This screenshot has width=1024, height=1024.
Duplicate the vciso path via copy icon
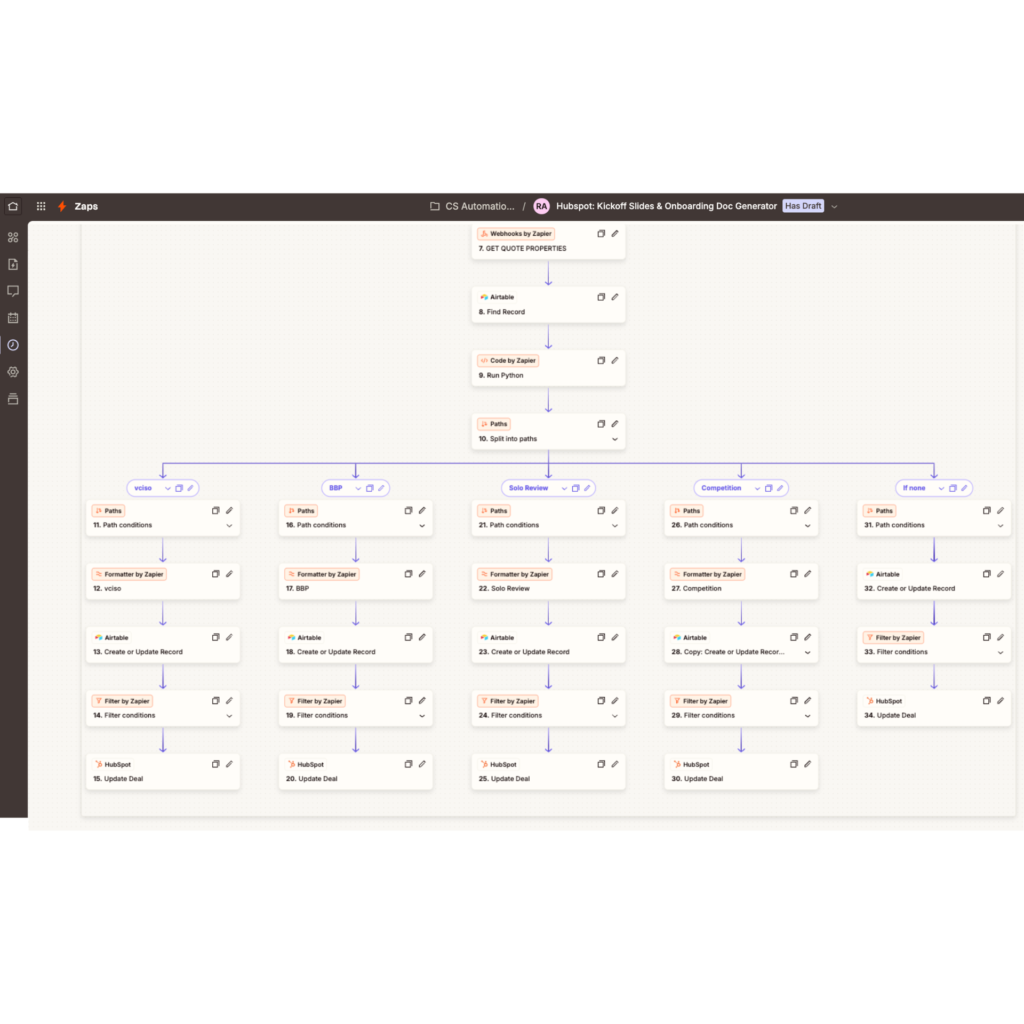click(179, 488)
